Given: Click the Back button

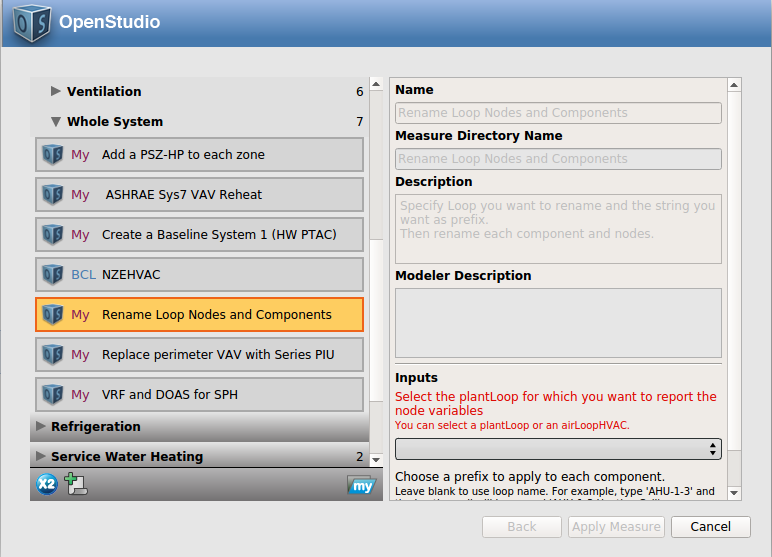Looking at the screenshot, I should 522,527.
